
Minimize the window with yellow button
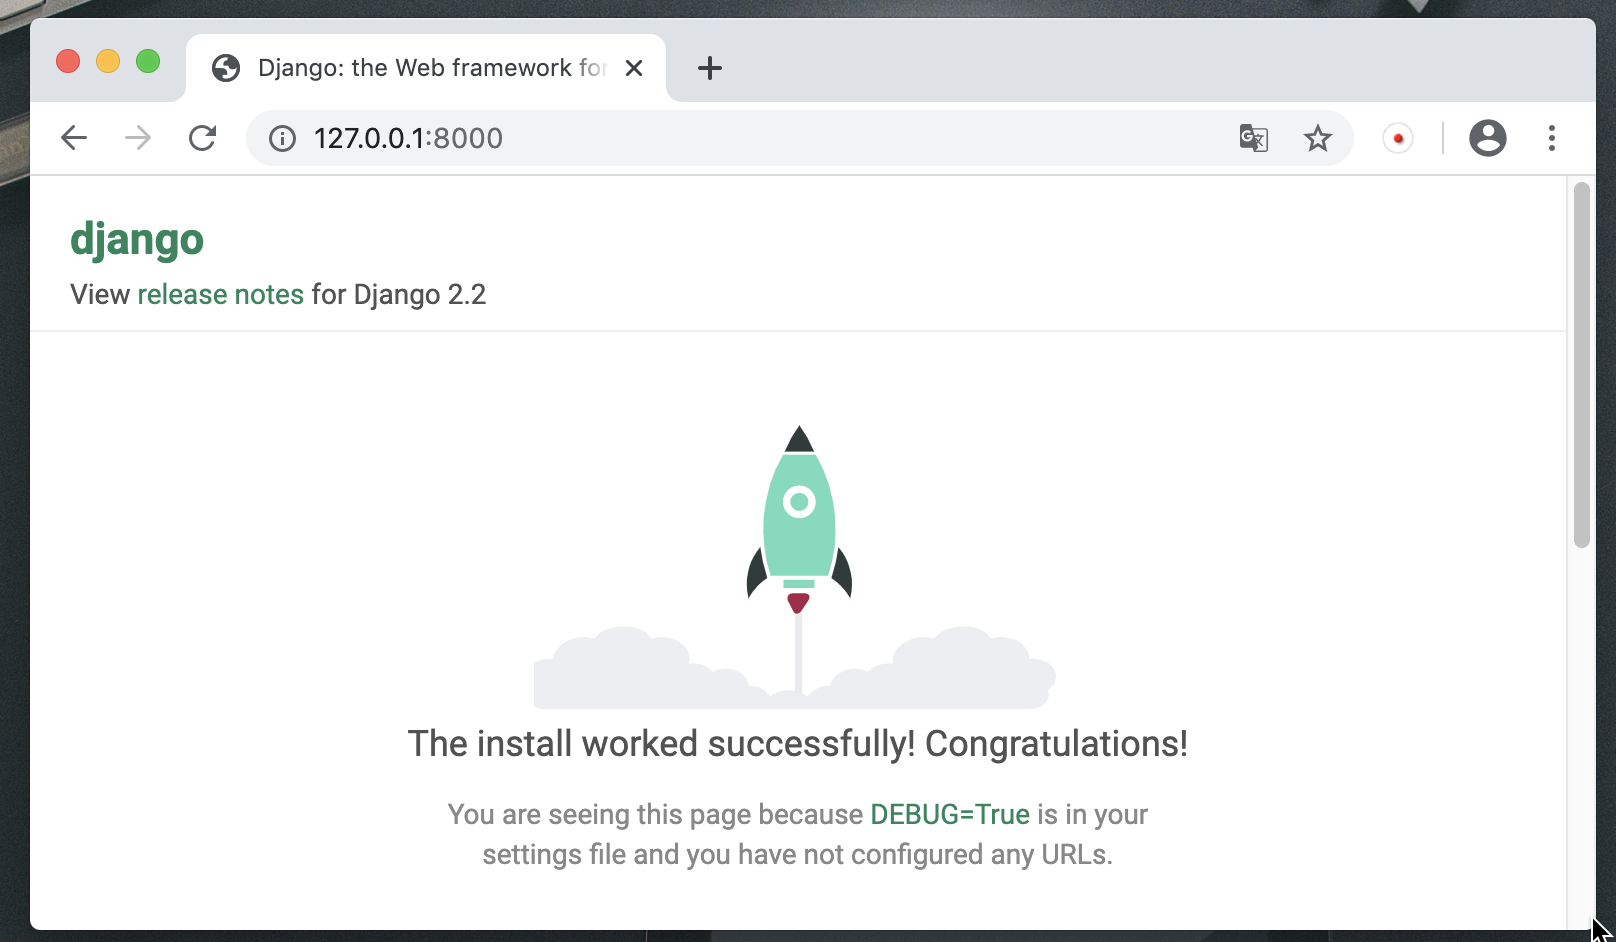click(108, 61)
